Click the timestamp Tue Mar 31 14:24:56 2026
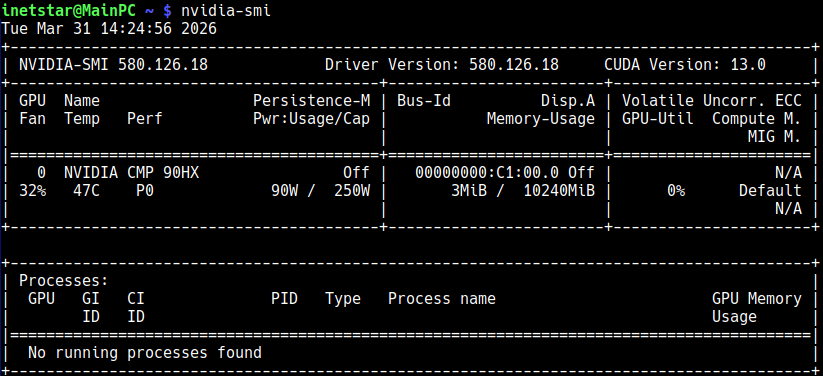823x376 pixels. click(x=109, y=28)
